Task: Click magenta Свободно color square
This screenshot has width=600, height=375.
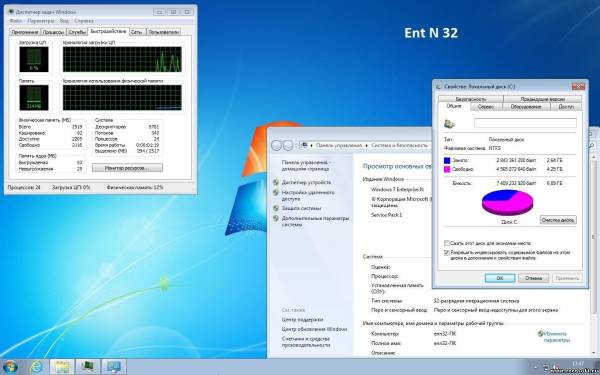Action: click(447, 169)
